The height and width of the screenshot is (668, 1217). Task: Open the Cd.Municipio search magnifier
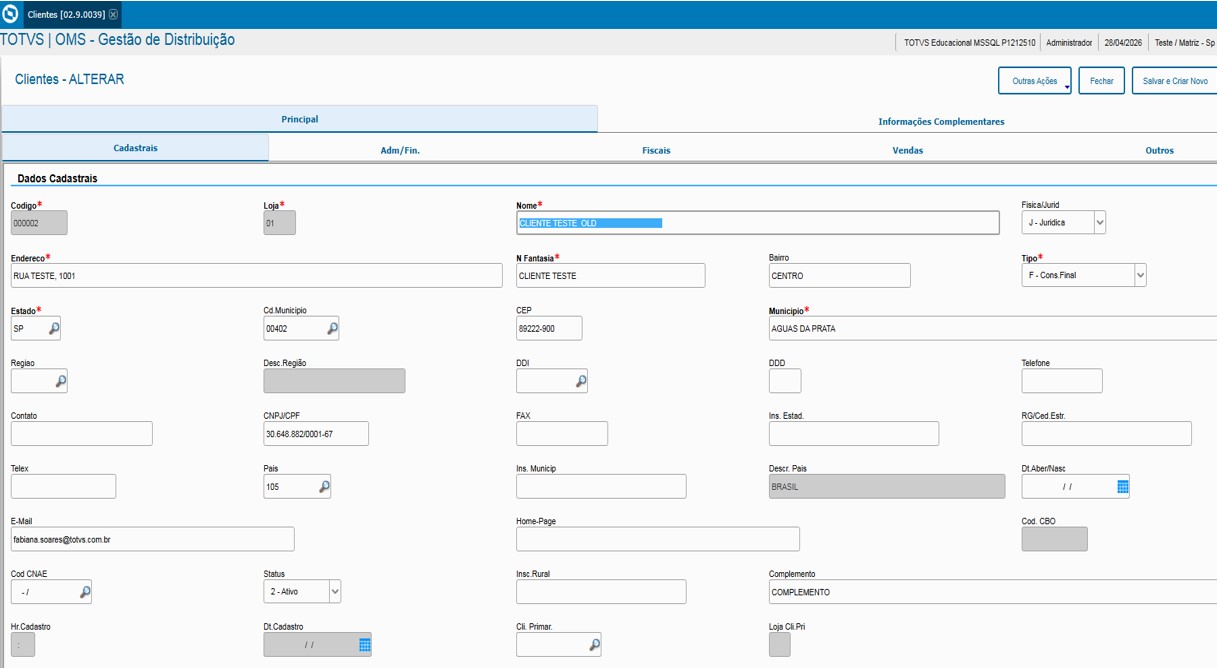point(332,328)
